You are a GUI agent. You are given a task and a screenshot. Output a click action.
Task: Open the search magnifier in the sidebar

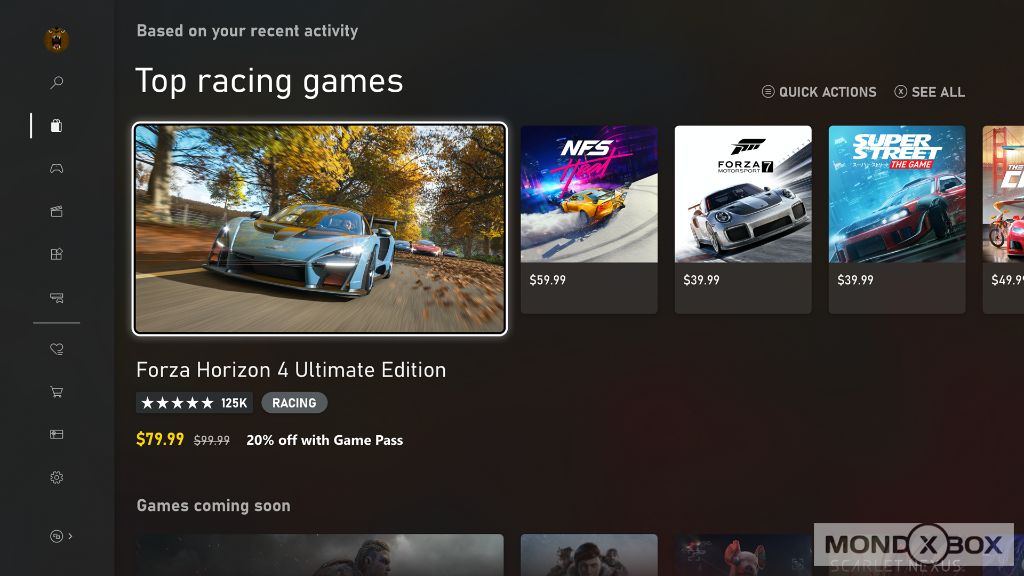click(57, 82)
